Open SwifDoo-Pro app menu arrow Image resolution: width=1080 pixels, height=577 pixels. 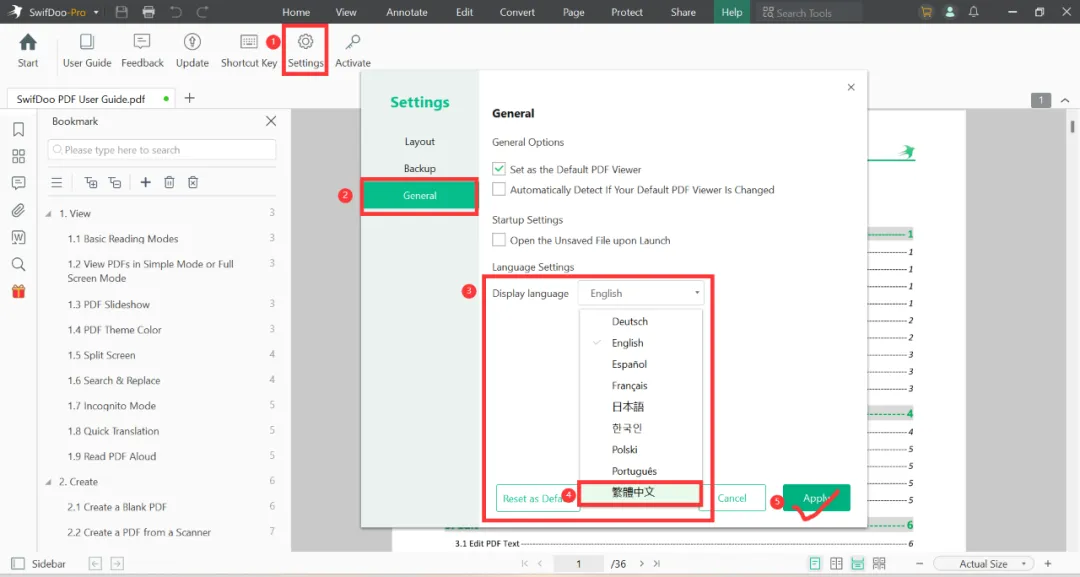[96, 12]
